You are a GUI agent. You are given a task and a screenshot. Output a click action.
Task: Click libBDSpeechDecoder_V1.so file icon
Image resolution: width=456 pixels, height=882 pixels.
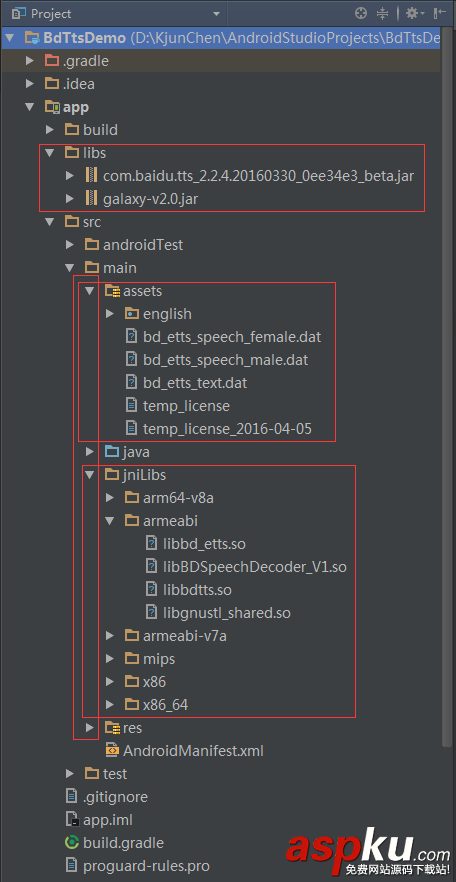point(152,567)
